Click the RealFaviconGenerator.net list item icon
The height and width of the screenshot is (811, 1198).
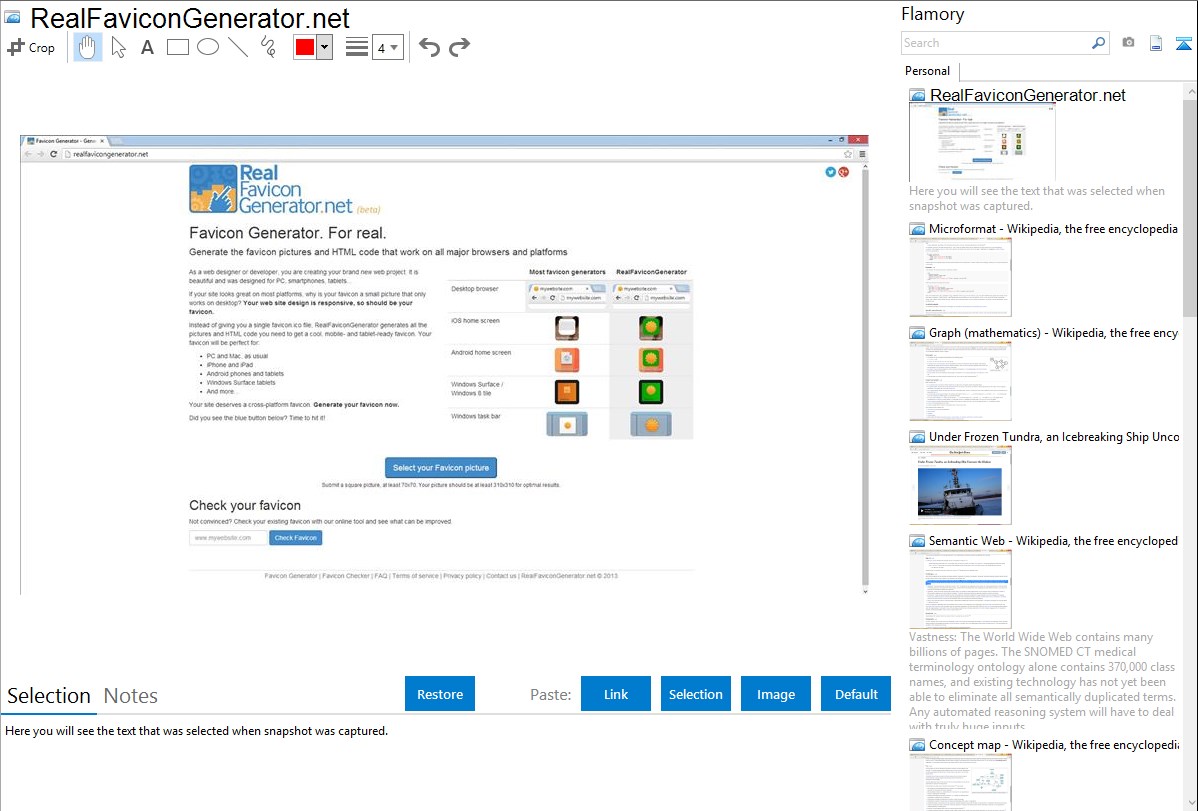918,96
